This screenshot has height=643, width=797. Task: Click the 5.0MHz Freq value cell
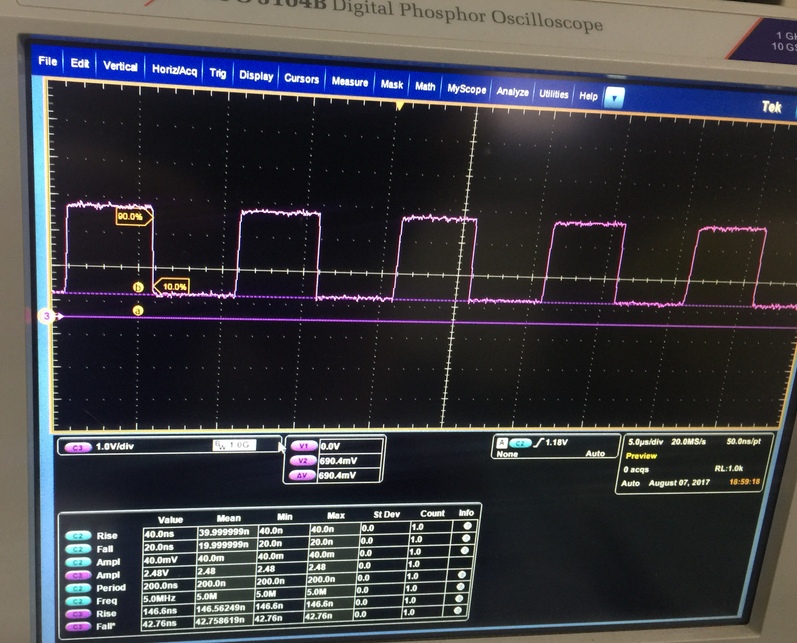(168, 598)
